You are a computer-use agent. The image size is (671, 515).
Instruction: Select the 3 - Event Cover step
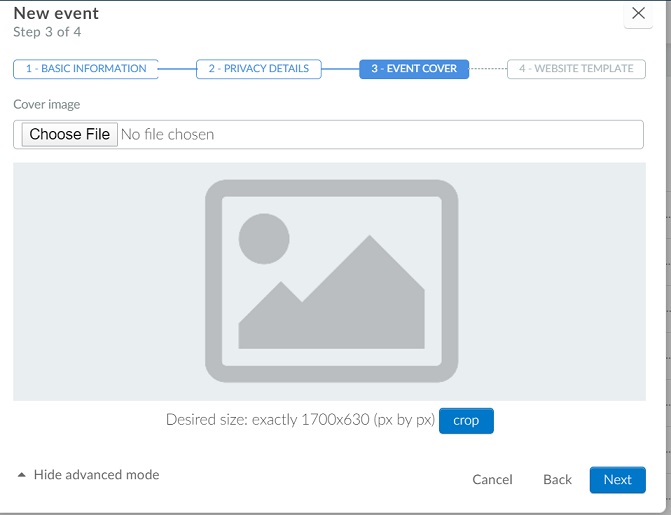pos(414,69)
